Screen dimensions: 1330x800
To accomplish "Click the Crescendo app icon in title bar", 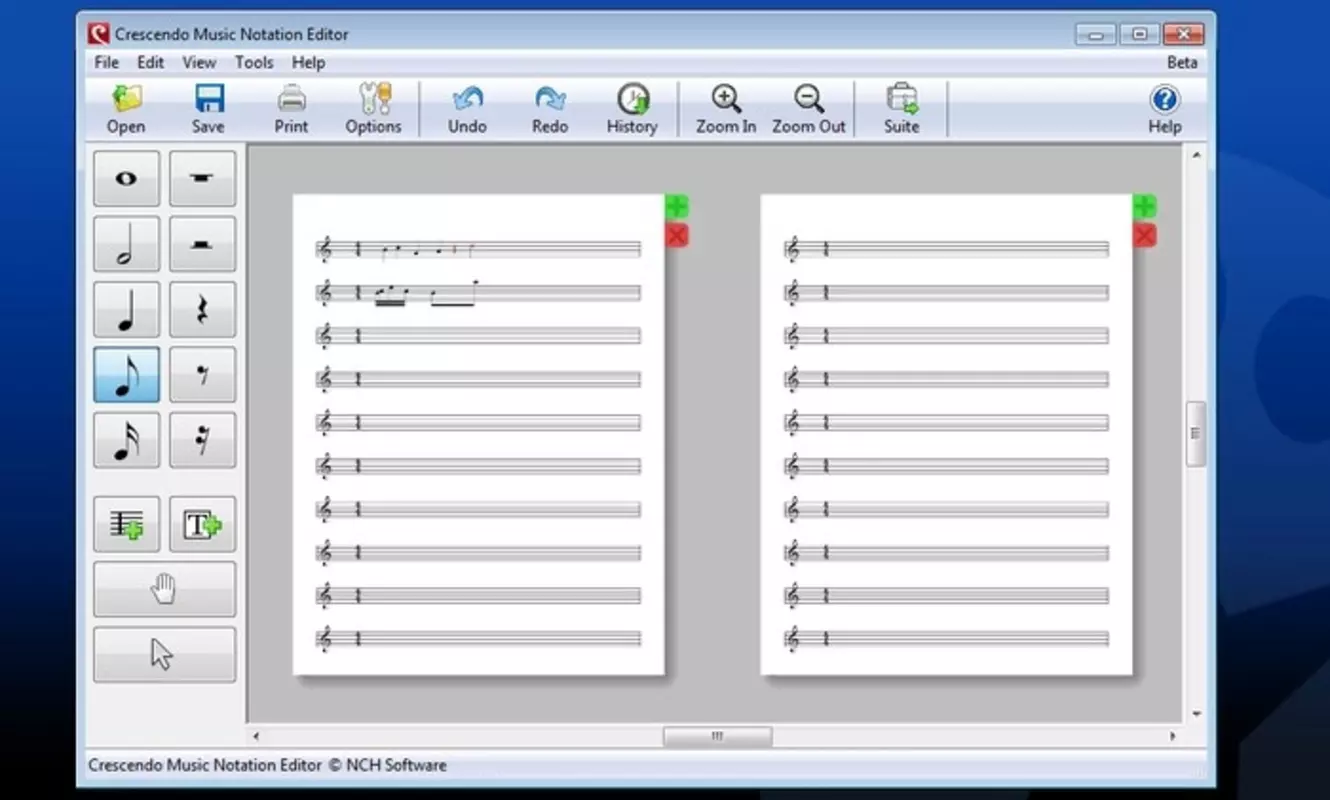I will [98, 34].
